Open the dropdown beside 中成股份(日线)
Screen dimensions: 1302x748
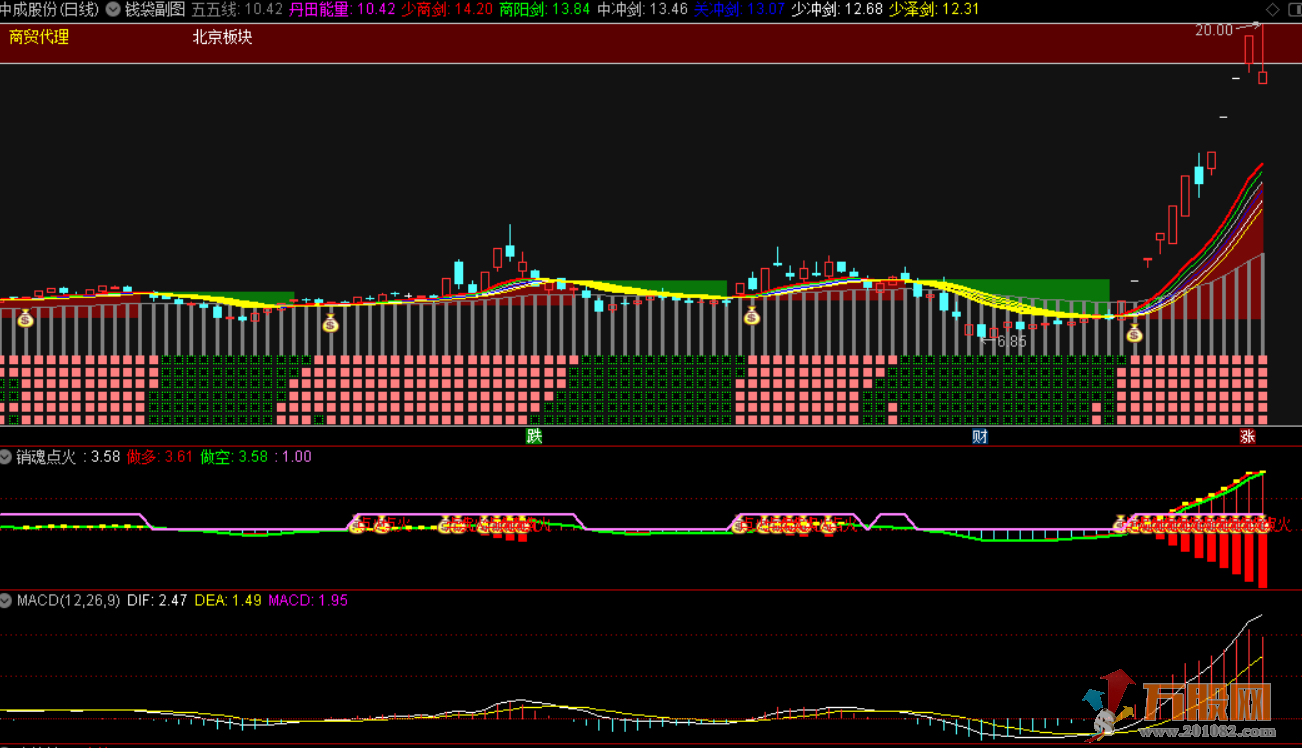pos(112,9)
